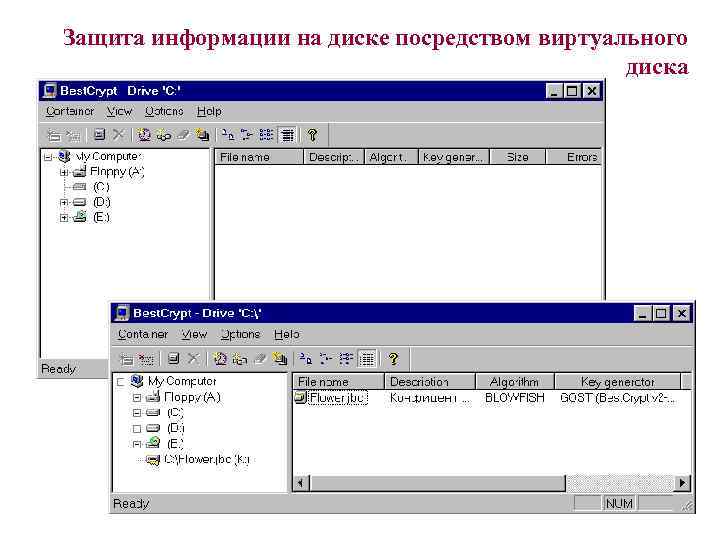Open View menu in back window
The width and height of the screenshot is (720, 540).
coord(119,111)
